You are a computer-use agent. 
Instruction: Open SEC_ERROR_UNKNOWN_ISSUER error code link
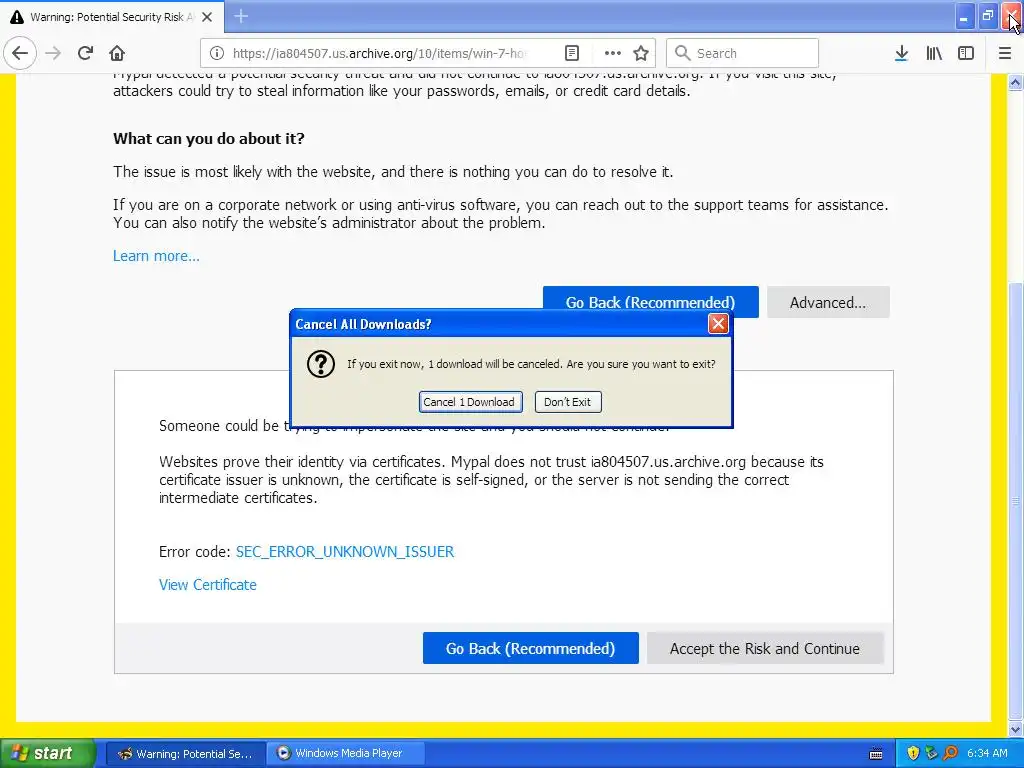click(x=345, y=551)
